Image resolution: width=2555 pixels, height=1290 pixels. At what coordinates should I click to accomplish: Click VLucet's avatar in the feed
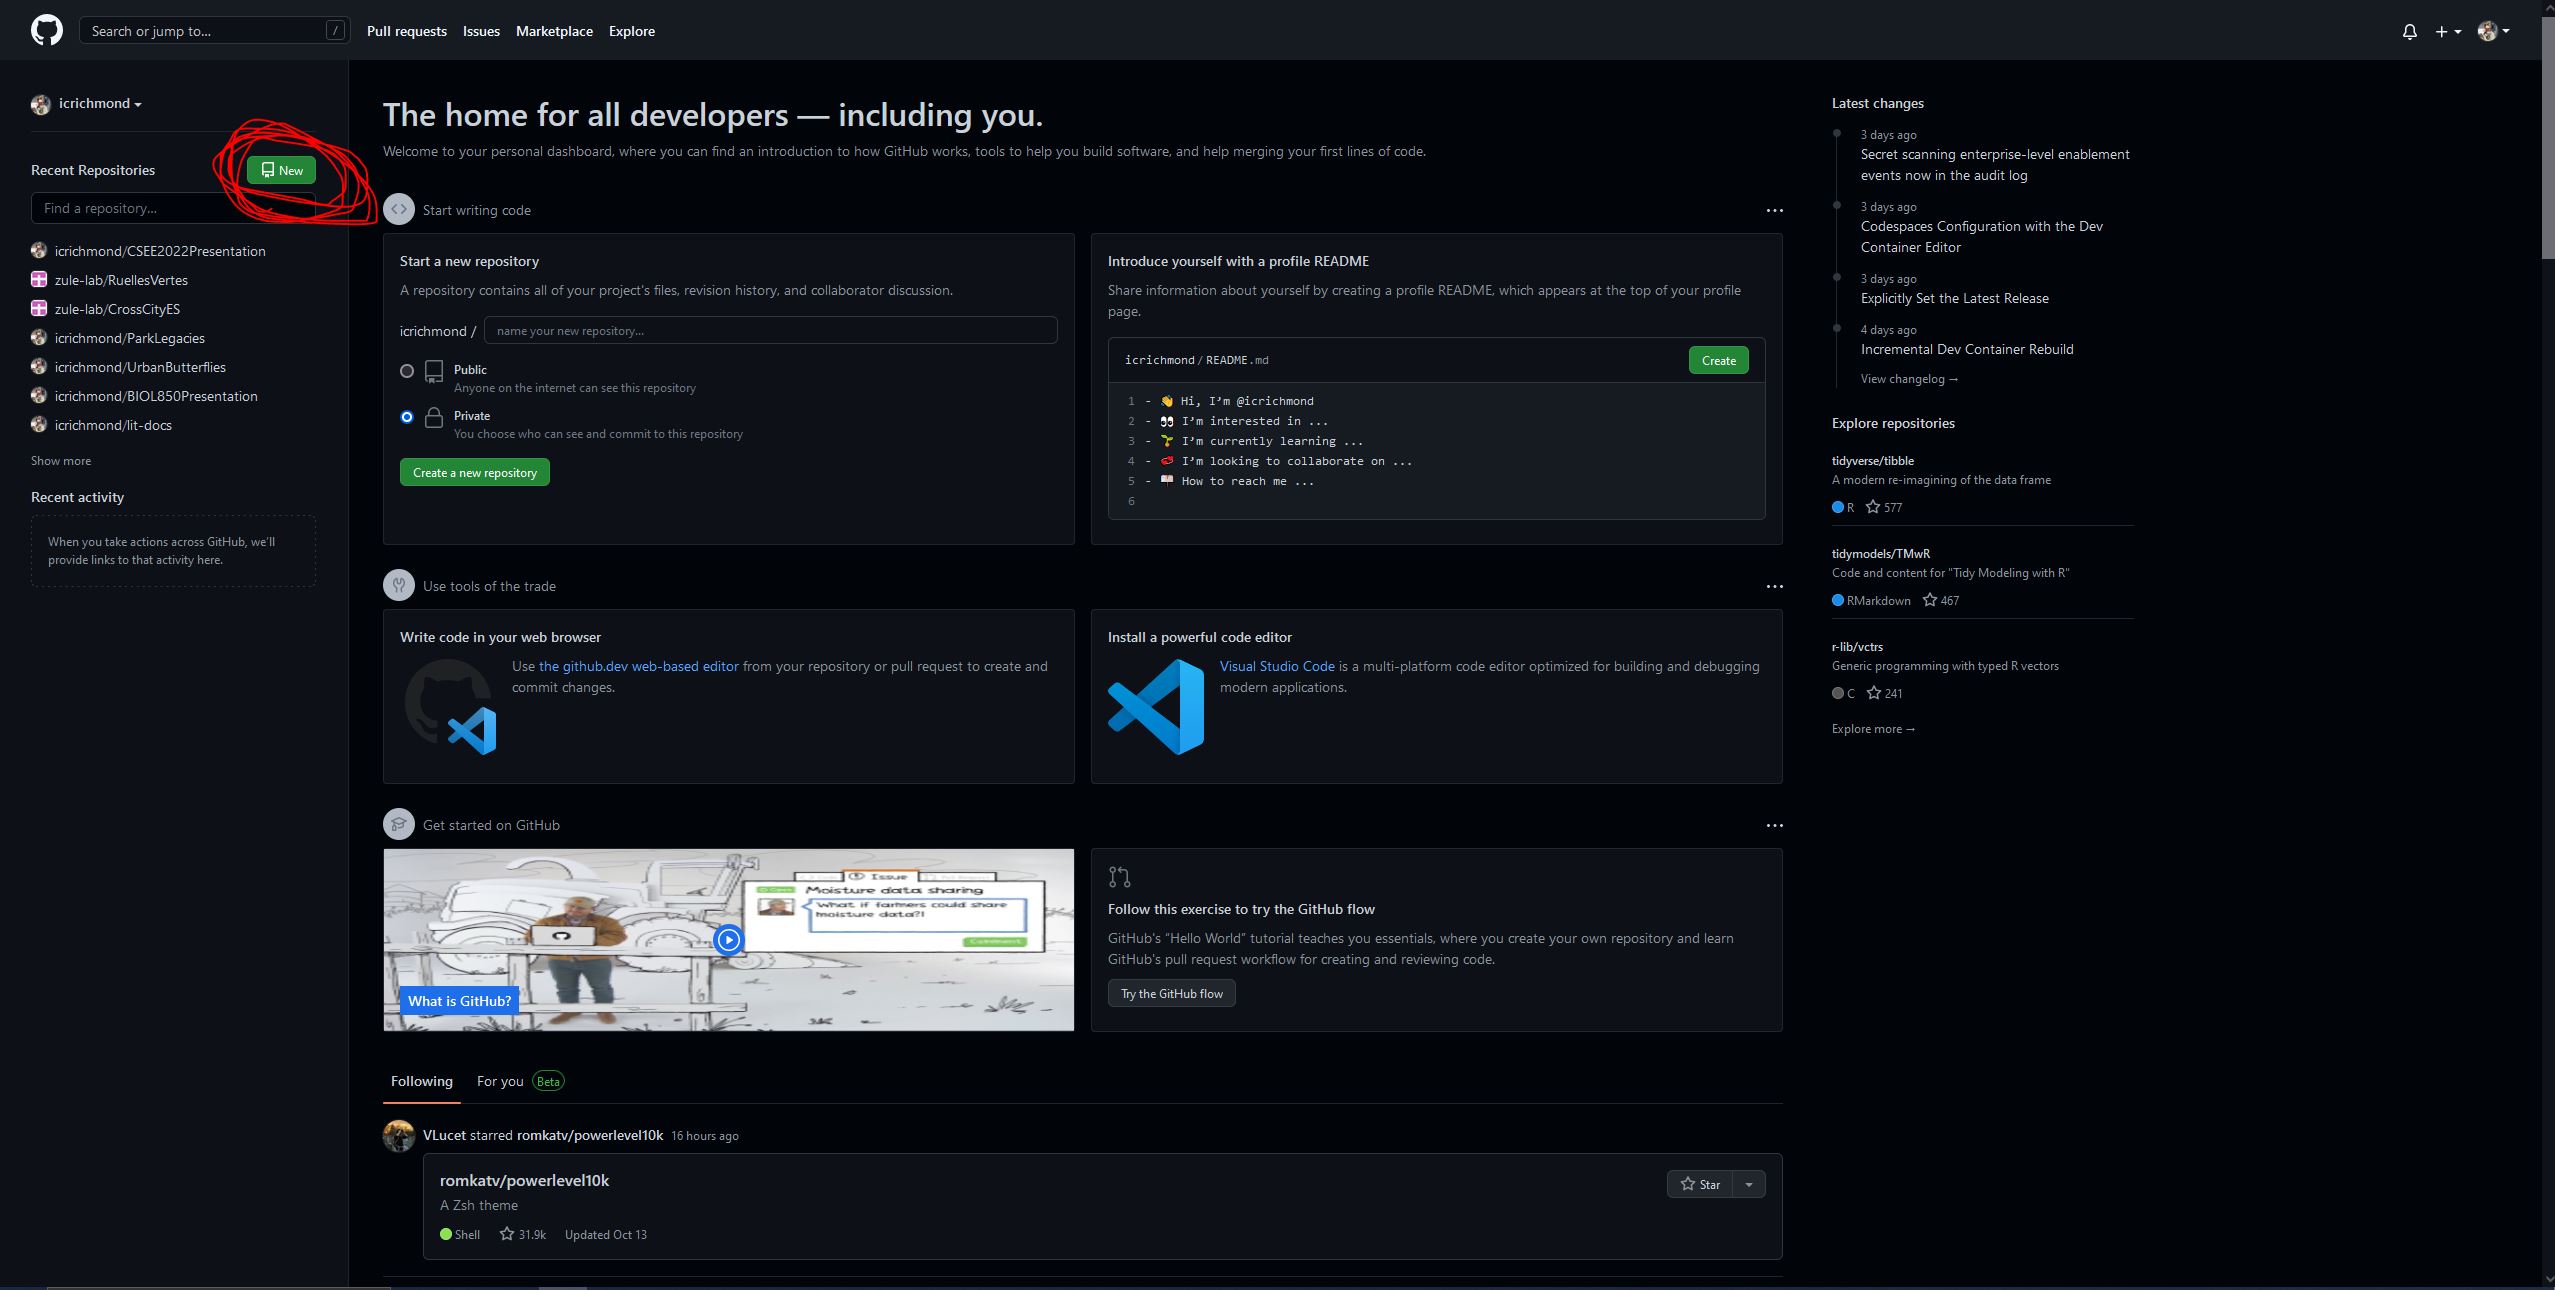(x=398, y=1136)
